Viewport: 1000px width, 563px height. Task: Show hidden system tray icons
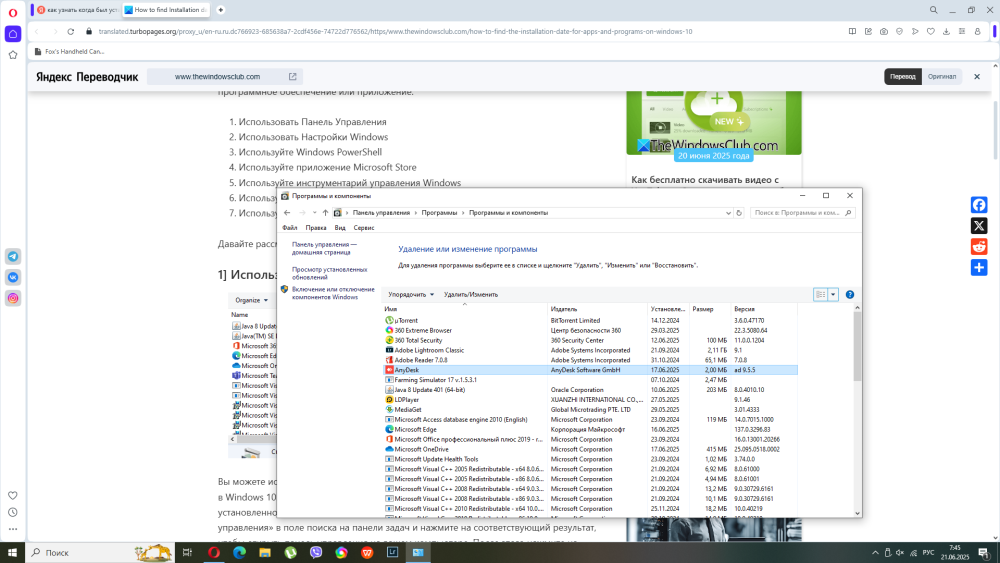875,553
